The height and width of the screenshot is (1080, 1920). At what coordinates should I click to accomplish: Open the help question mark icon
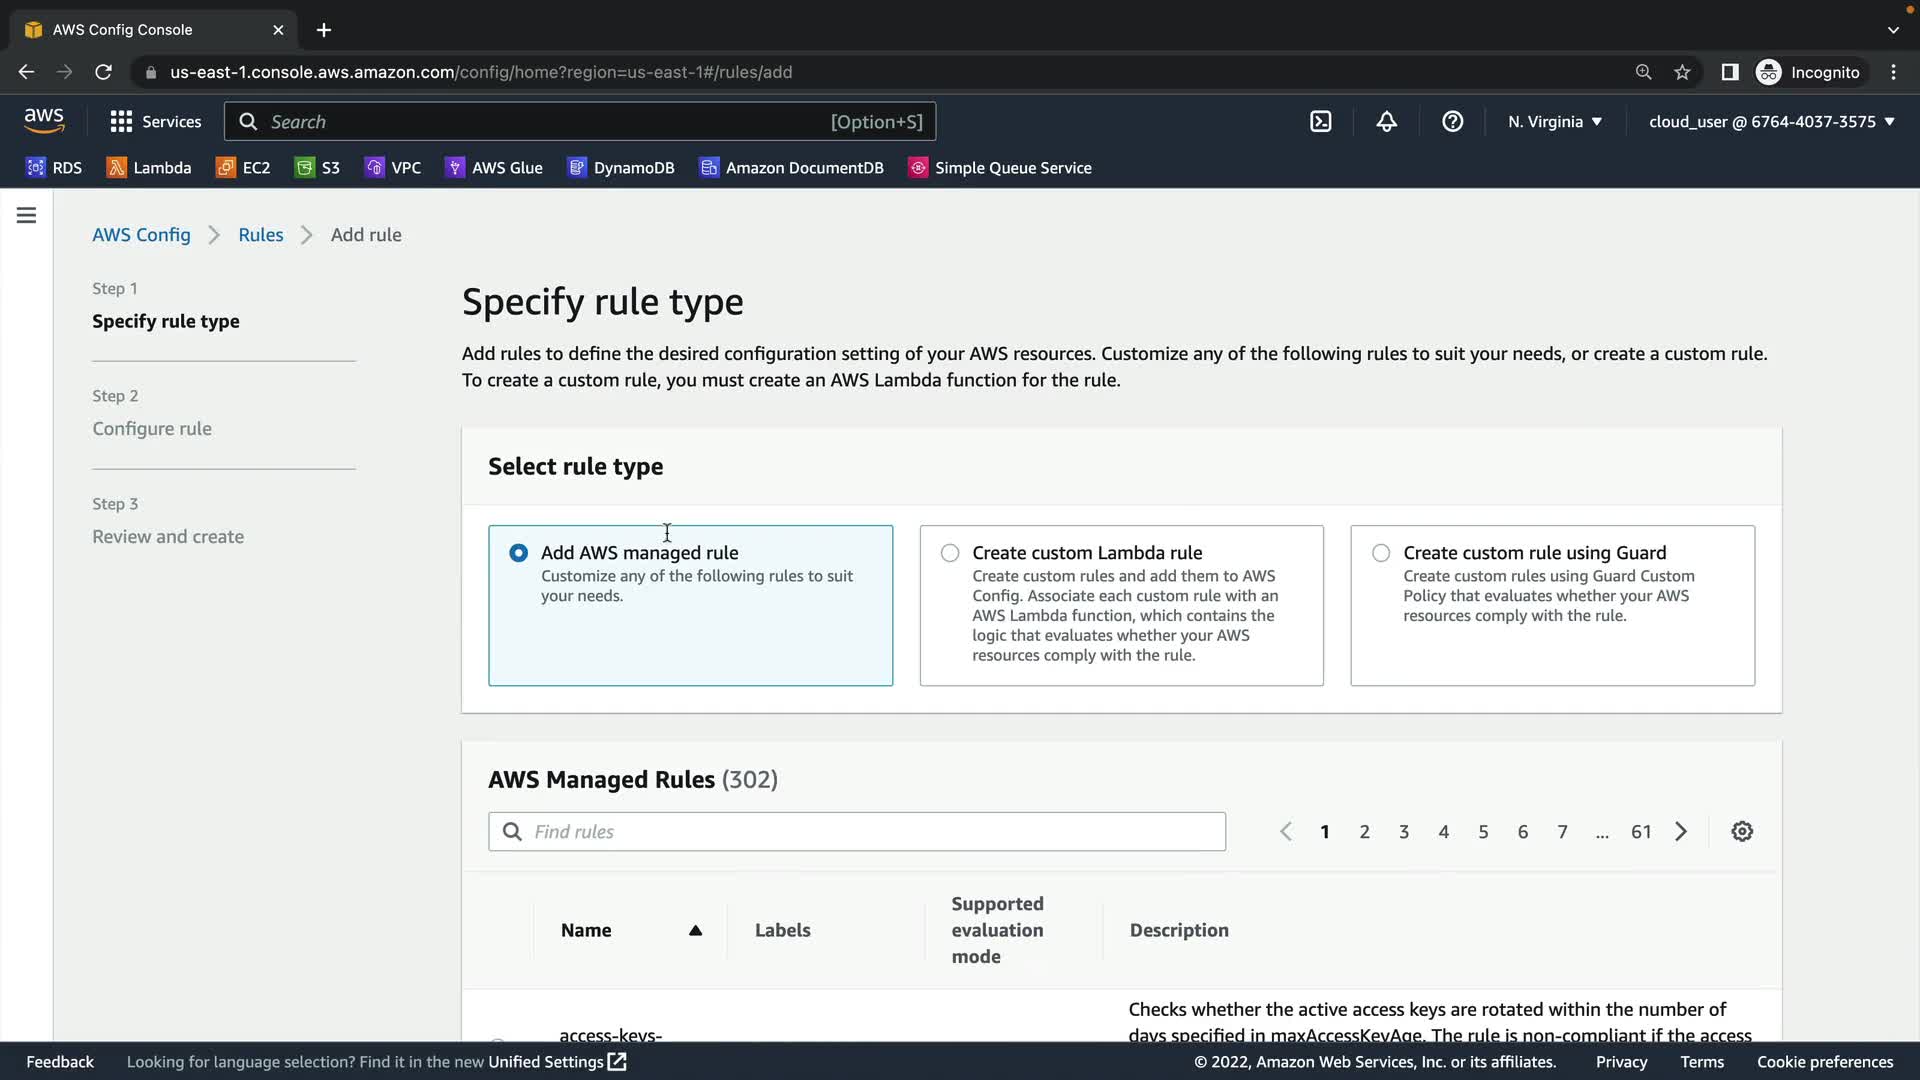tap(1452, 121)
